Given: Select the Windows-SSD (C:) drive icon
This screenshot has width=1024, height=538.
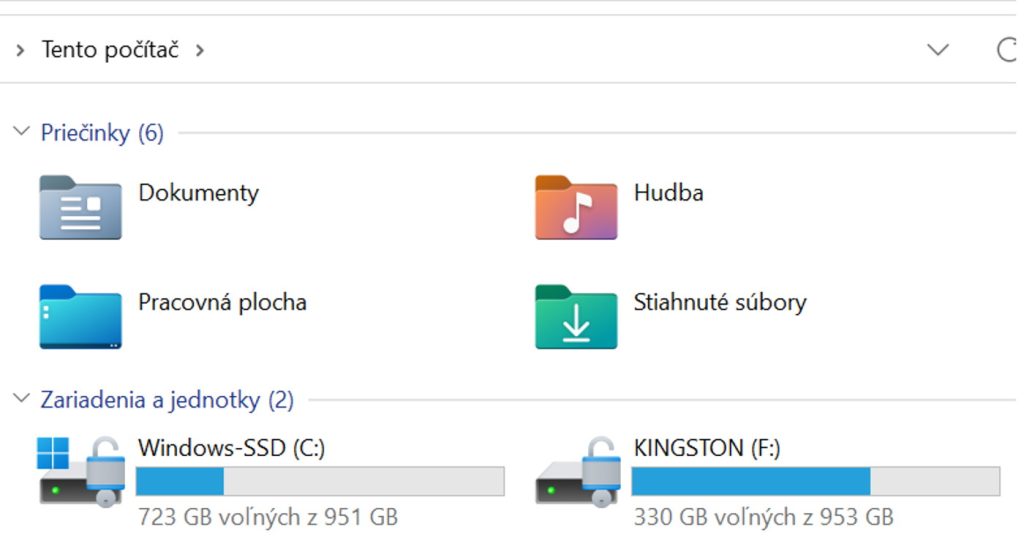Looking at the screenshot, I should click(x=80, y=471).
